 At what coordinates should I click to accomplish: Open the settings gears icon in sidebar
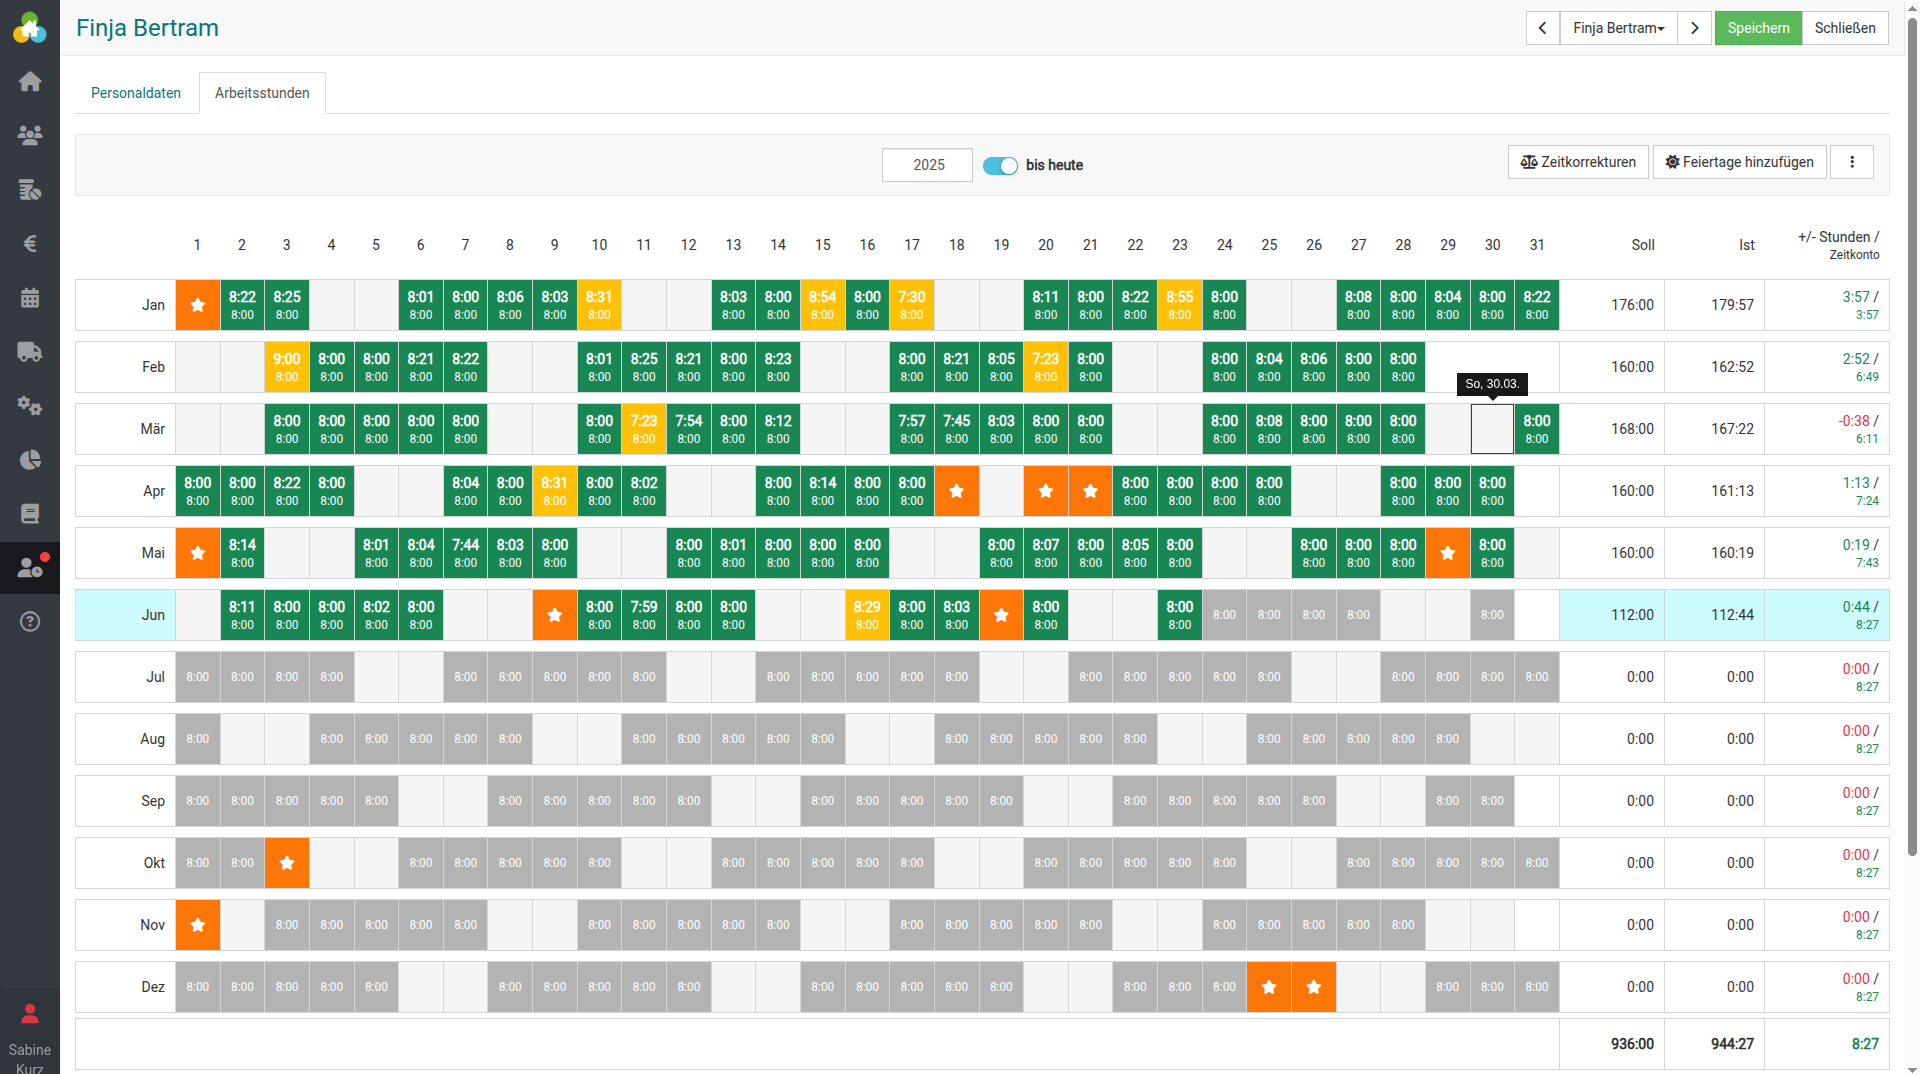[30, 405]
